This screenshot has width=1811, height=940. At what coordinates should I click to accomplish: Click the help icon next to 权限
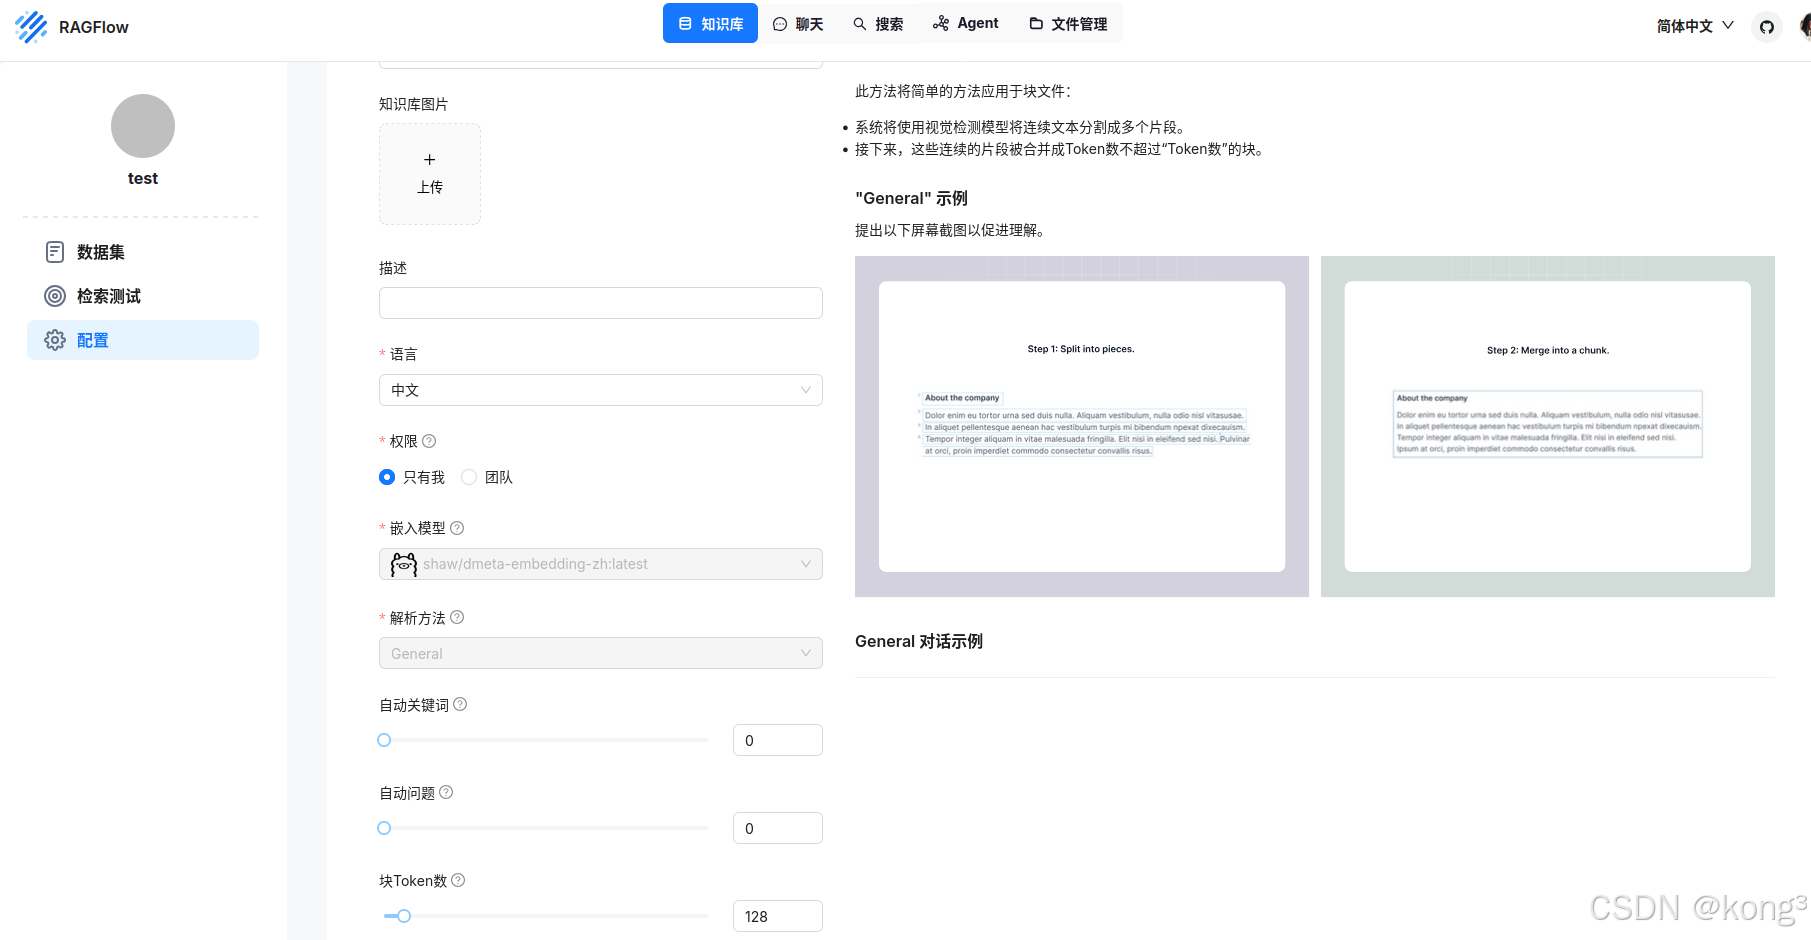click(428, 440)
